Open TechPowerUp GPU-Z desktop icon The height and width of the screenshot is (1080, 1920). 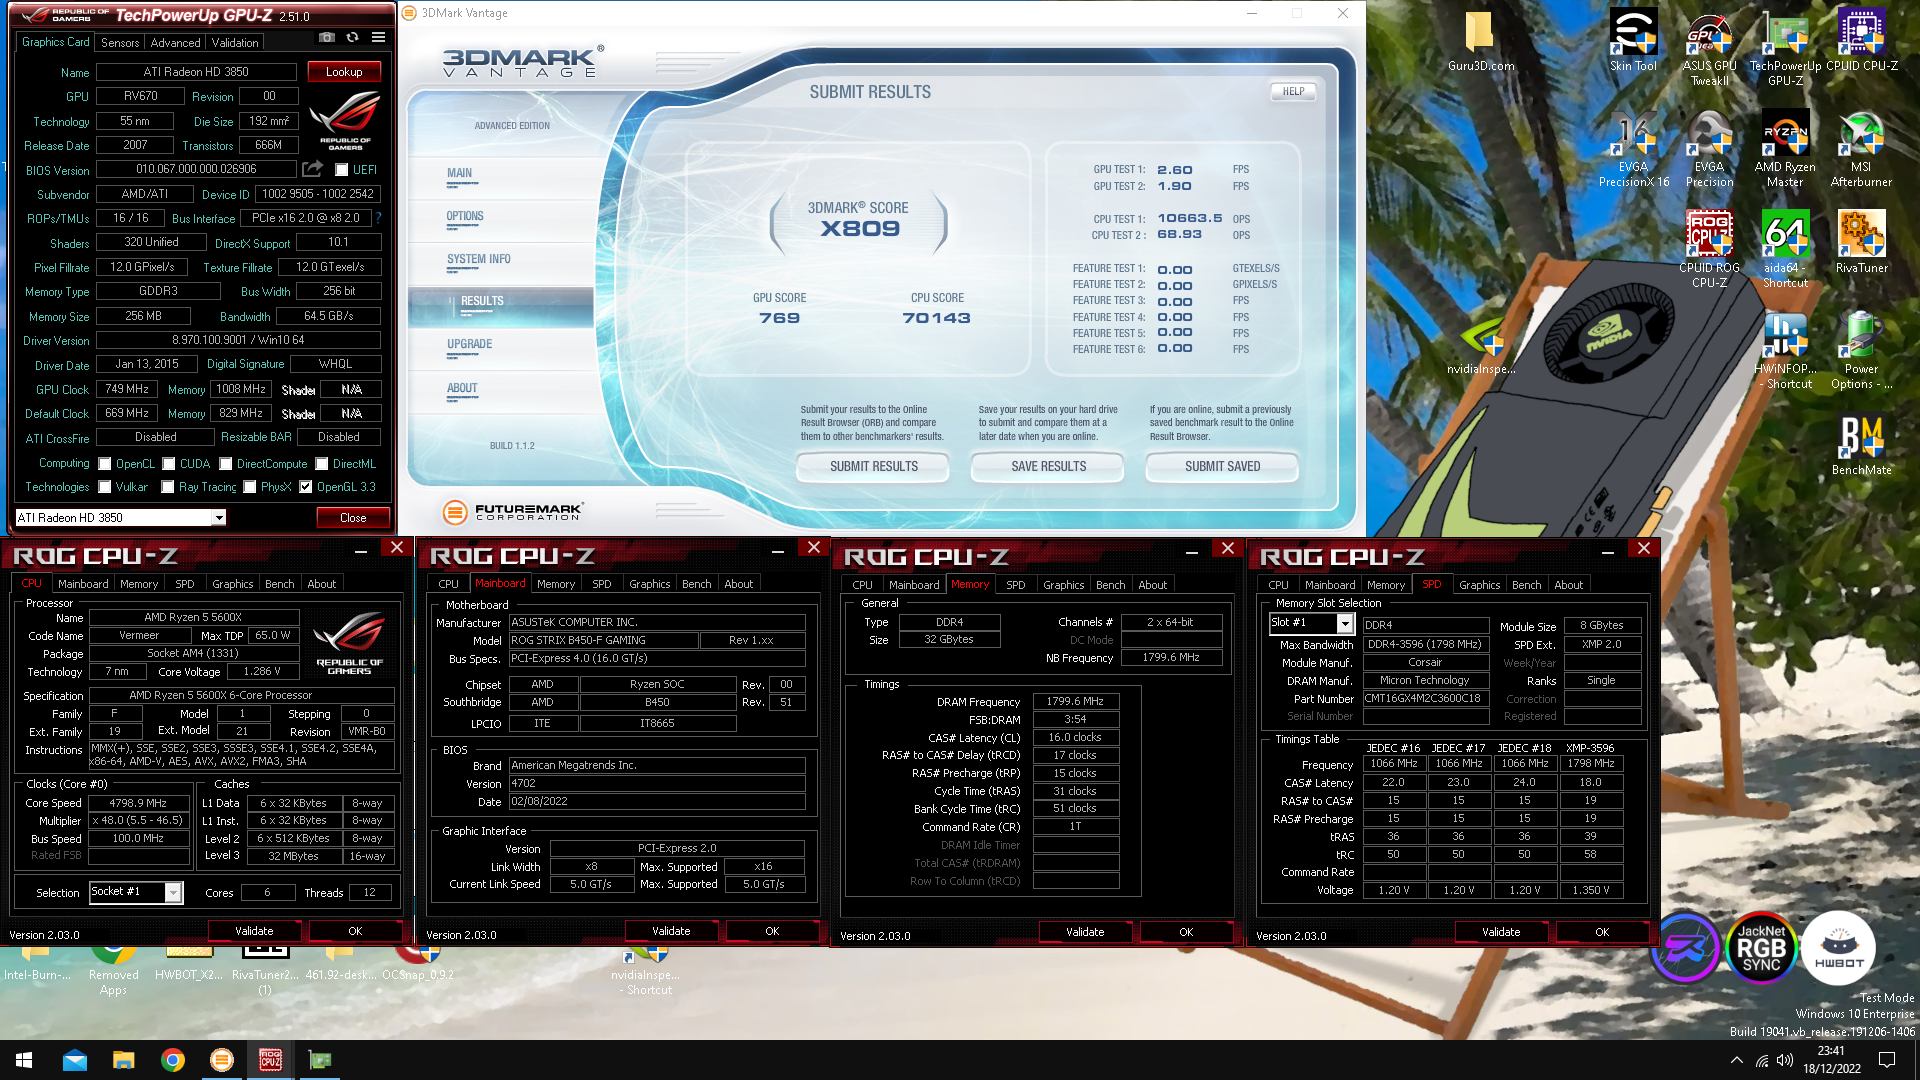1785,49
